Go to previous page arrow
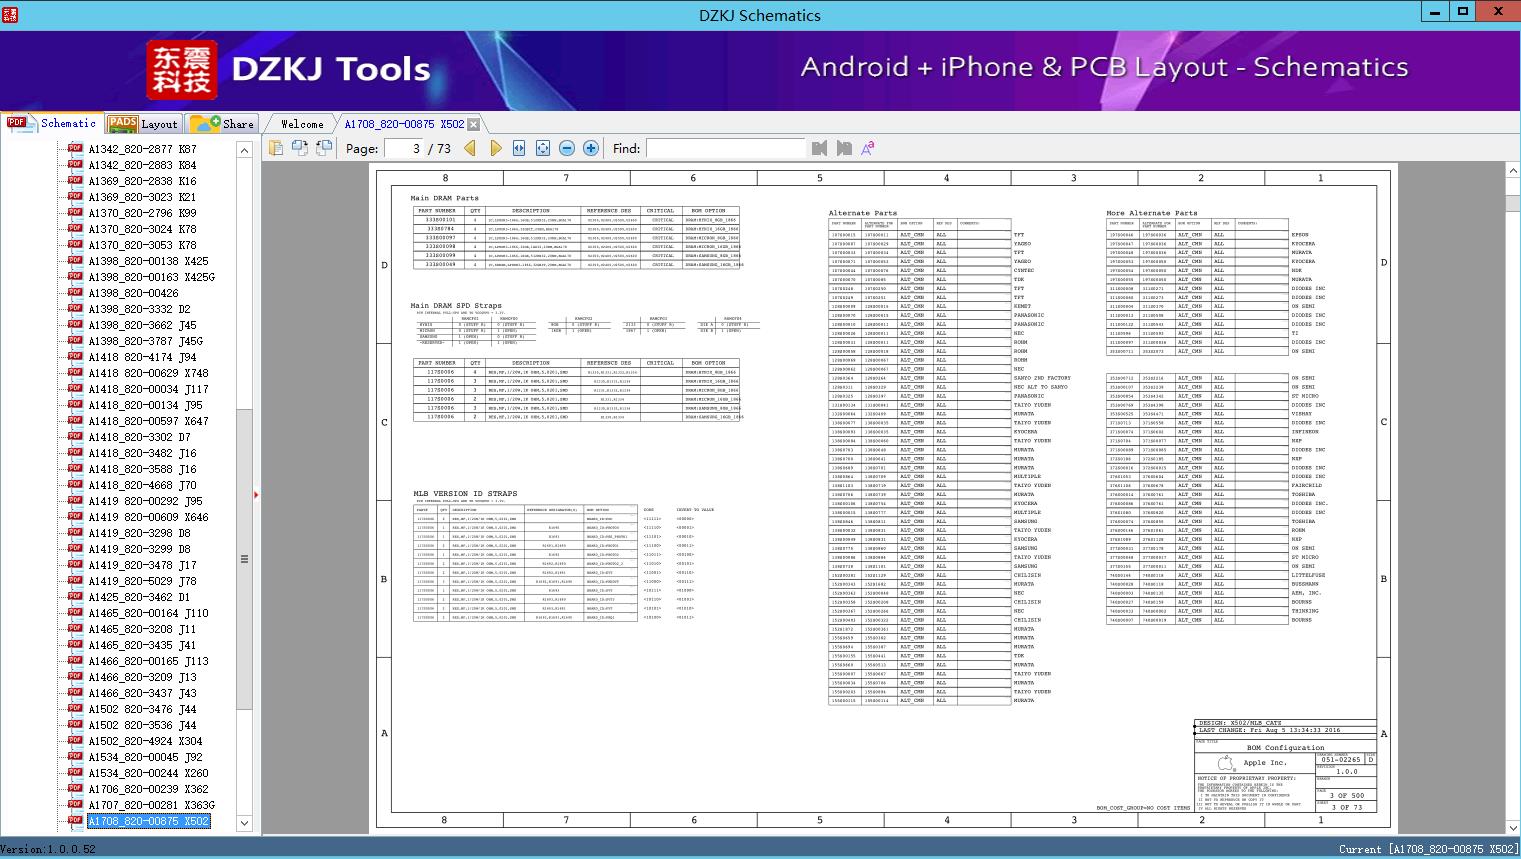The height and width of the screenshot is (859, 1521). (470, 148)
